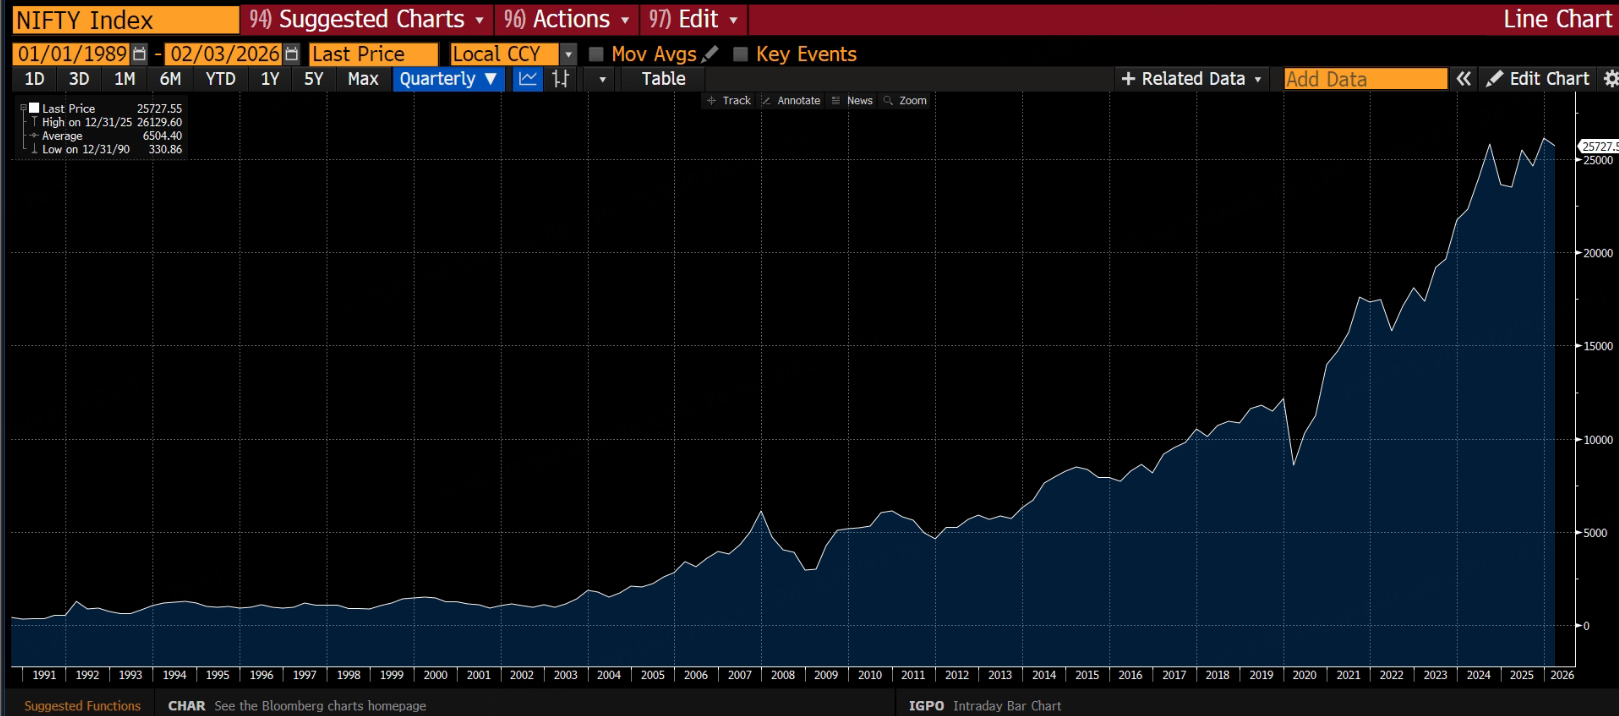The height and width of the screenshot is (716, 1619).
Task: Expand the Local CCY currency dropdown
Action: [x=568, y=54]
